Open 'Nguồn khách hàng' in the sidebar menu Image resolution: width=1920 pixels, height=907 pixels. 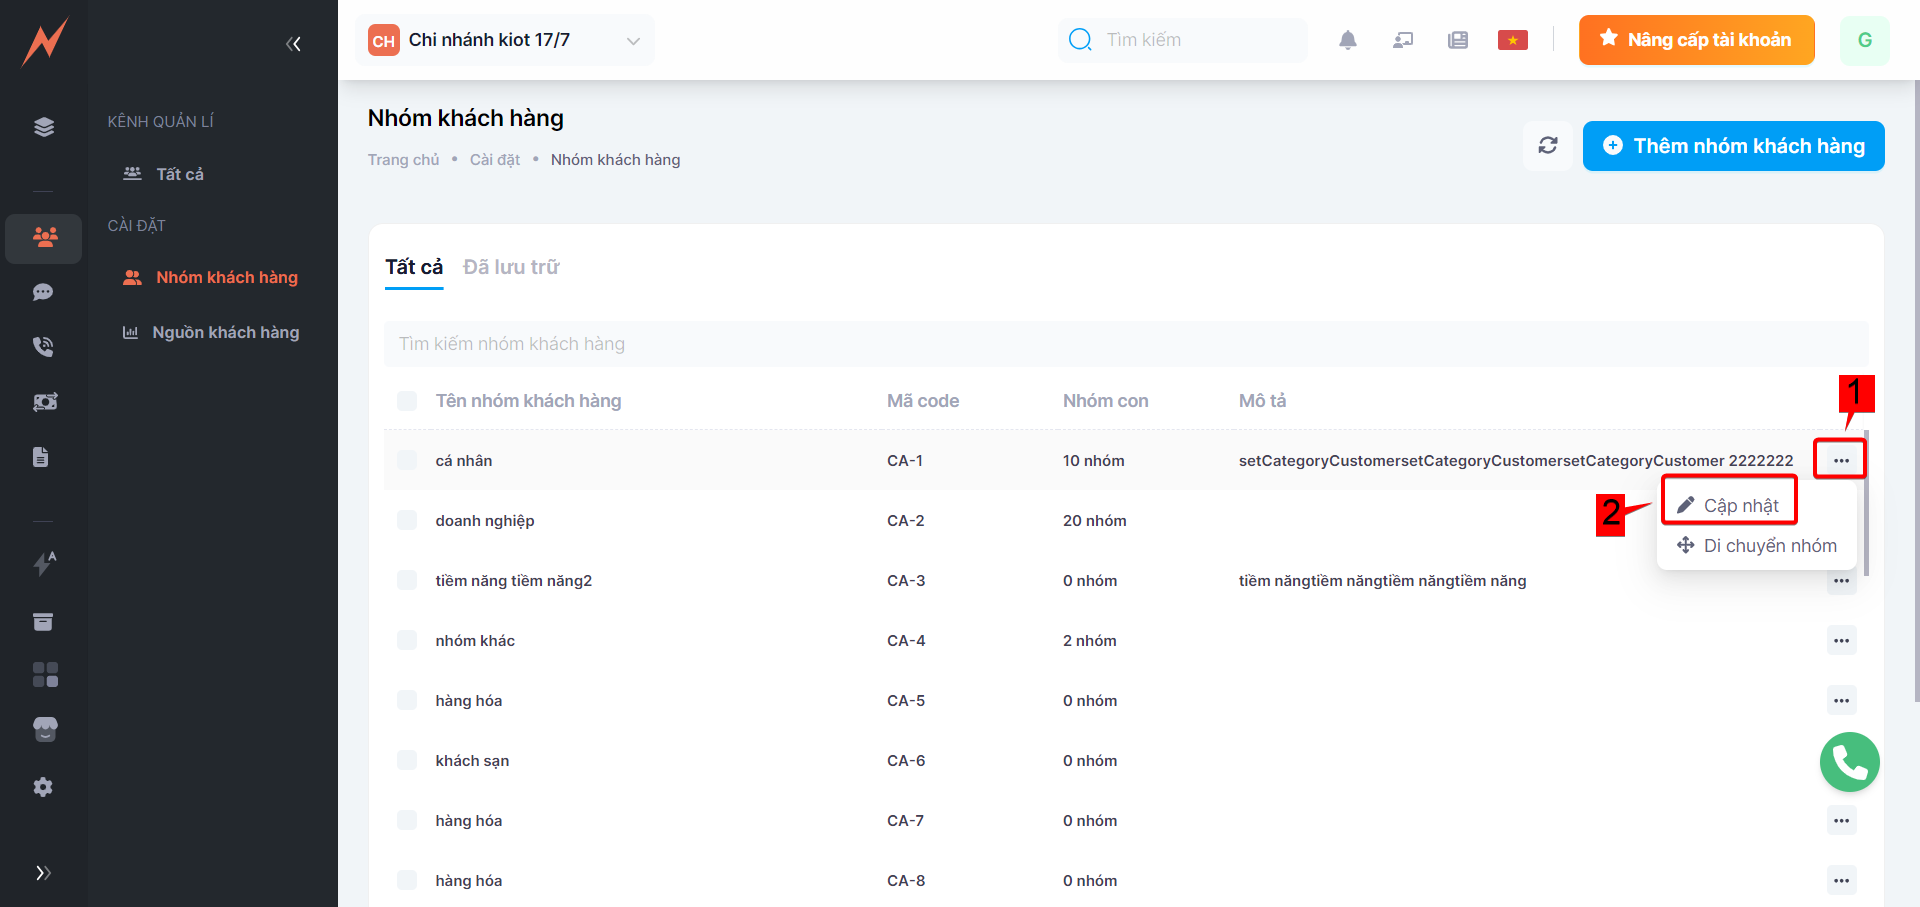click(x=225, y=332)
